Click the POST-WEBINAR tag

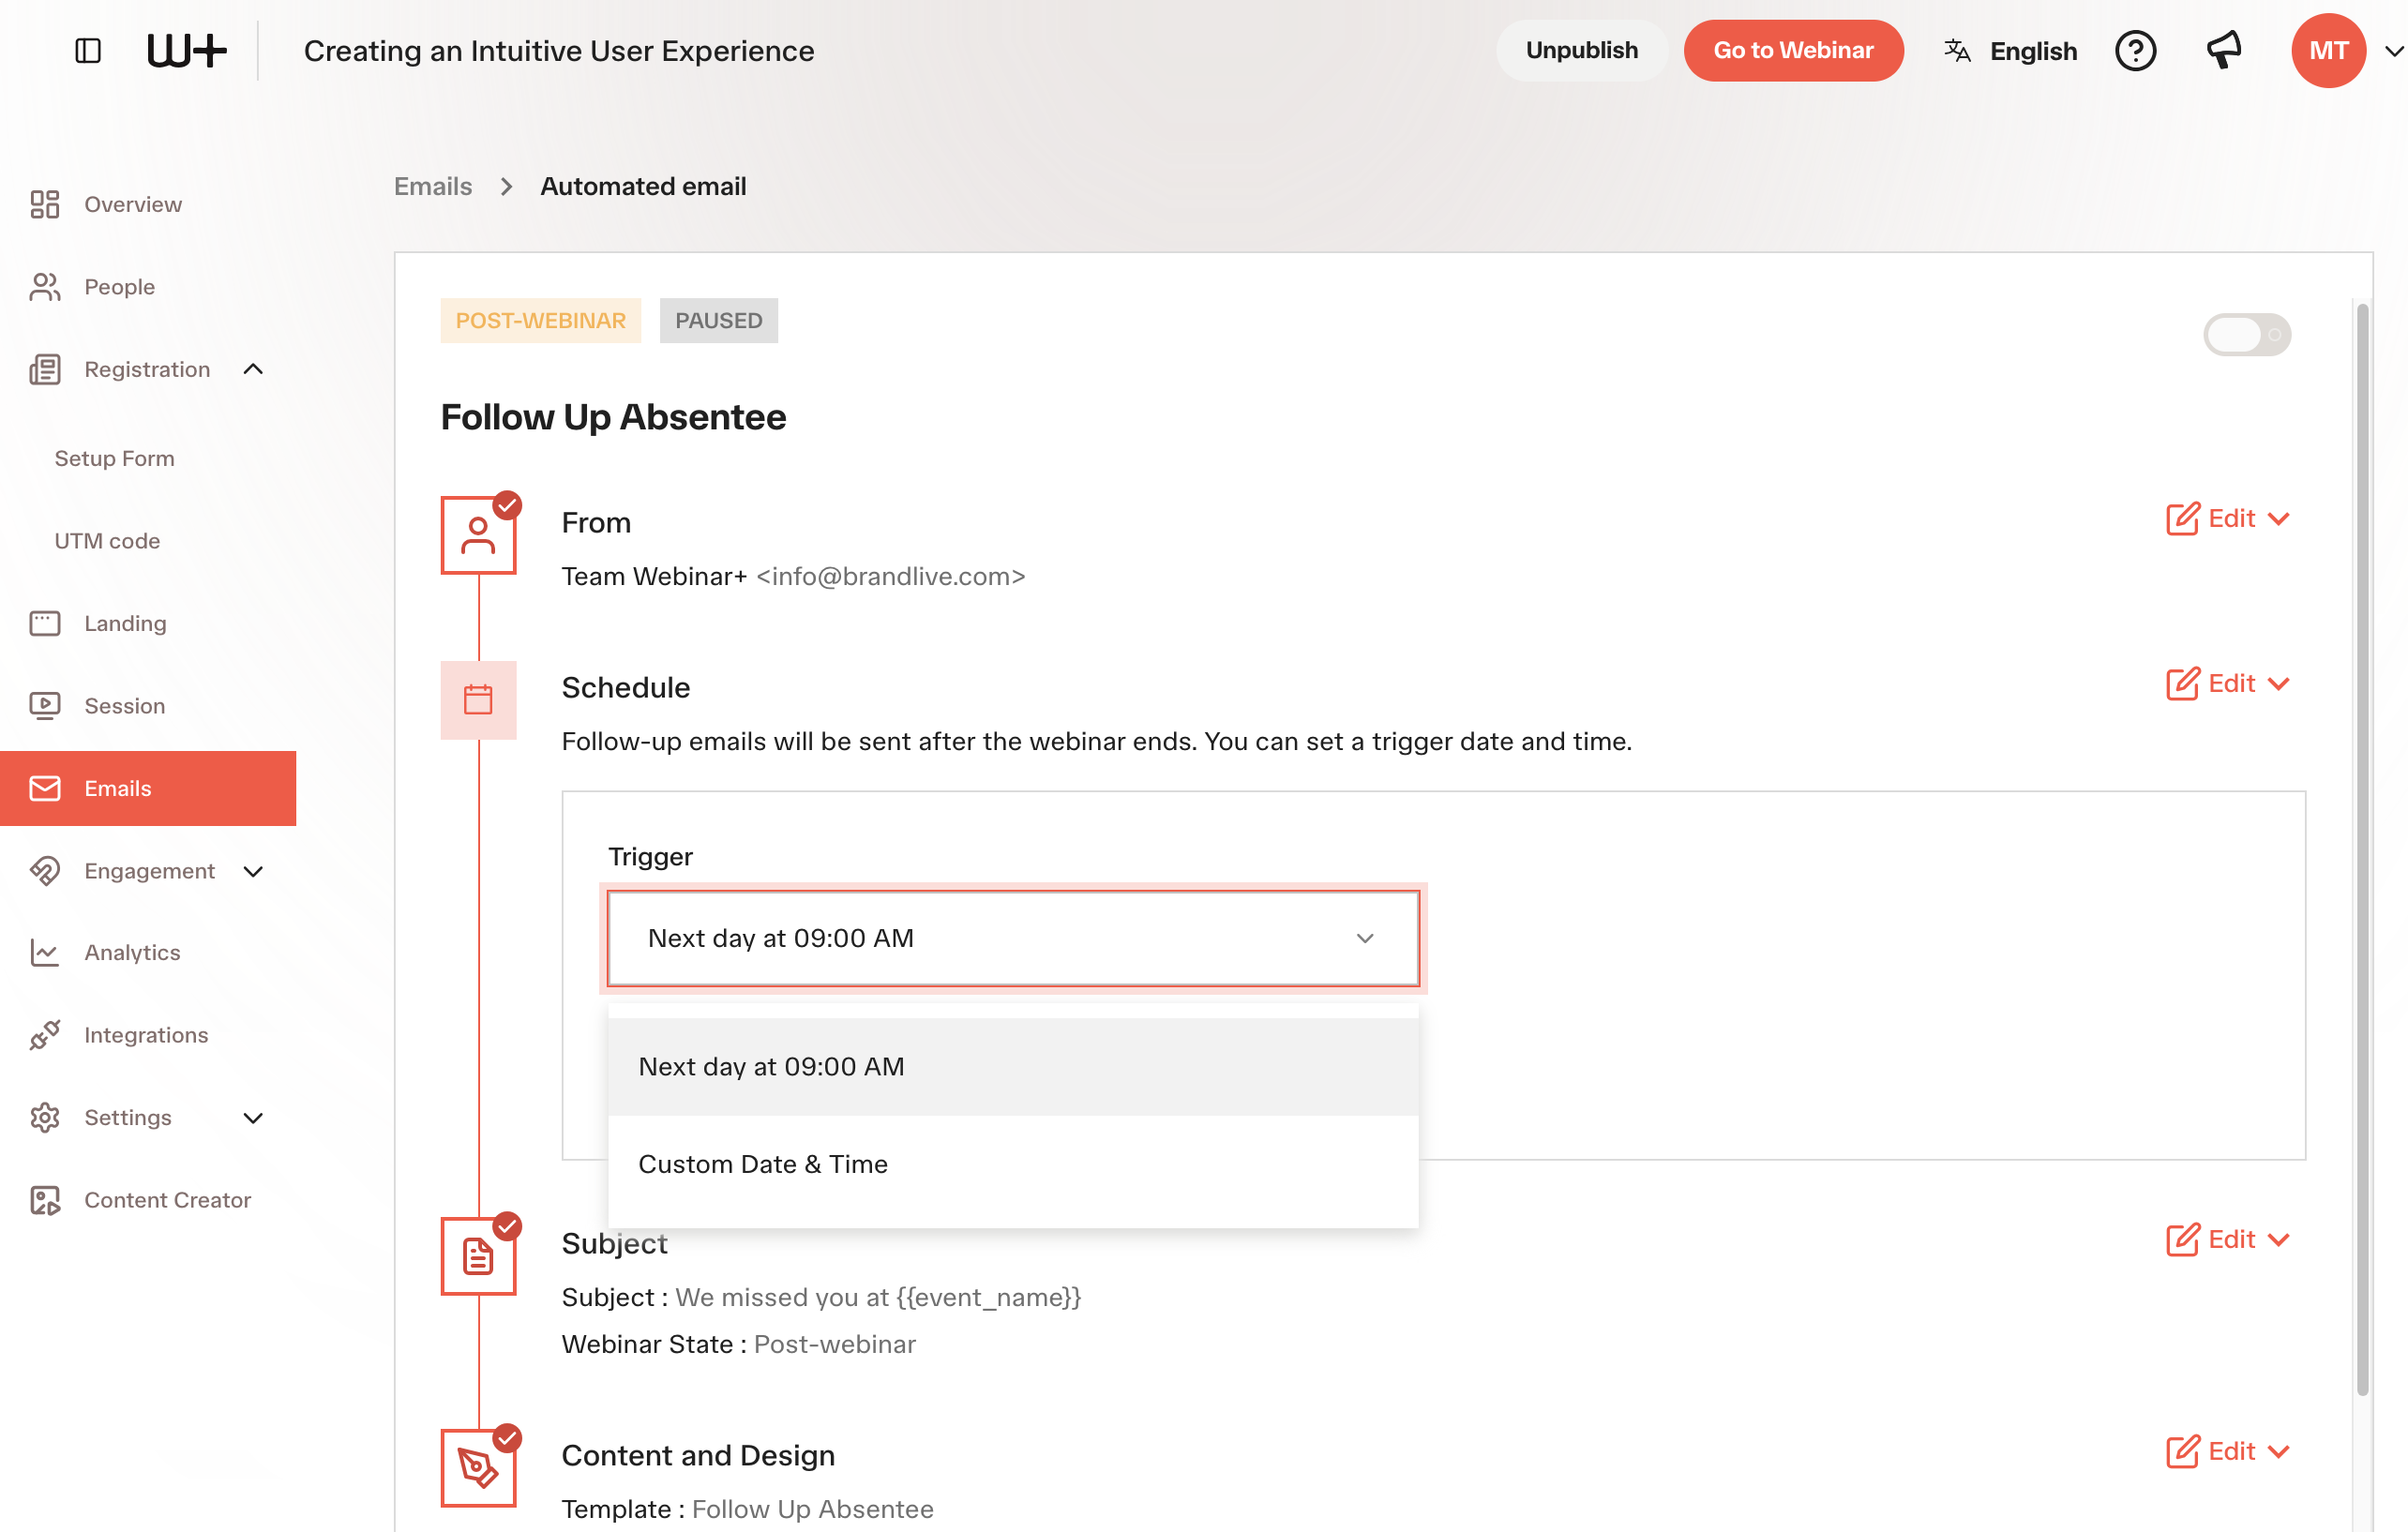pyautogui.click(x=541, y=320)
